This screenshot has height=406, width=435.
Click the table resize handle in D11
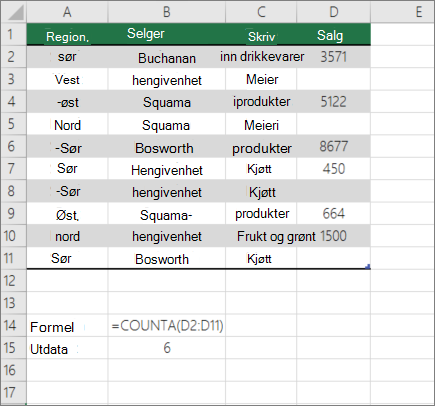(x=368, y=266)
